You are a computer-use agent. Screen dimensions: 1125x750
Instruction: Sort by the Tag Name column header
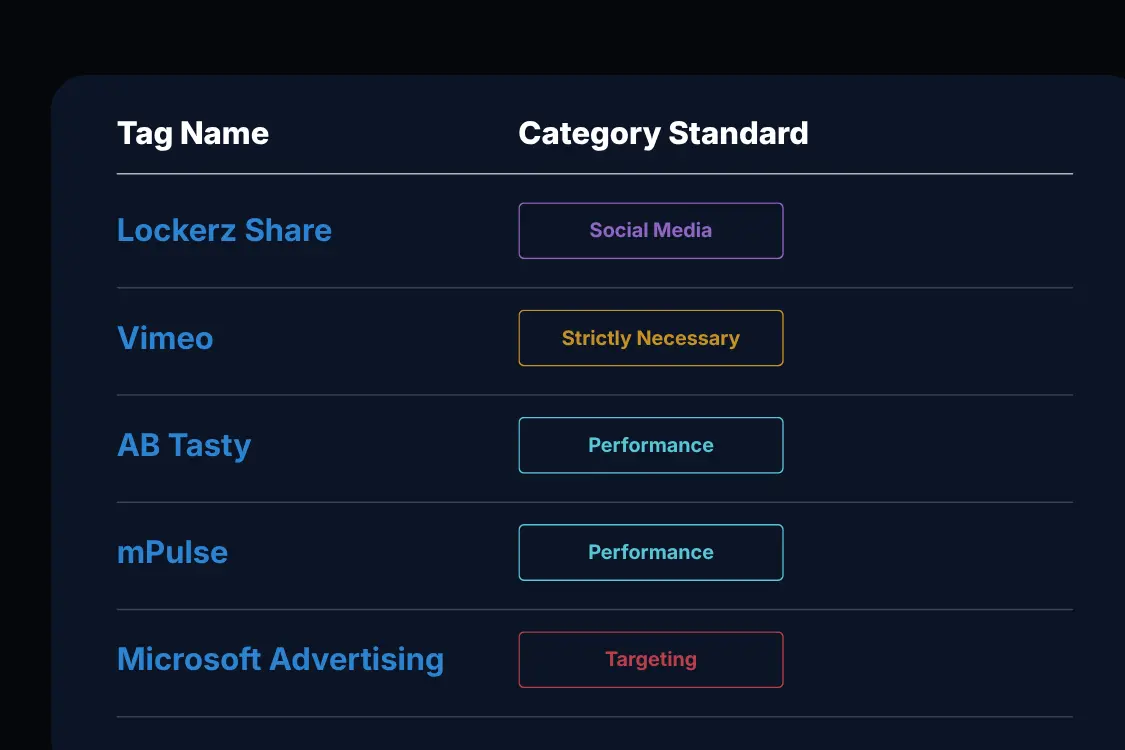coord(193,133)
